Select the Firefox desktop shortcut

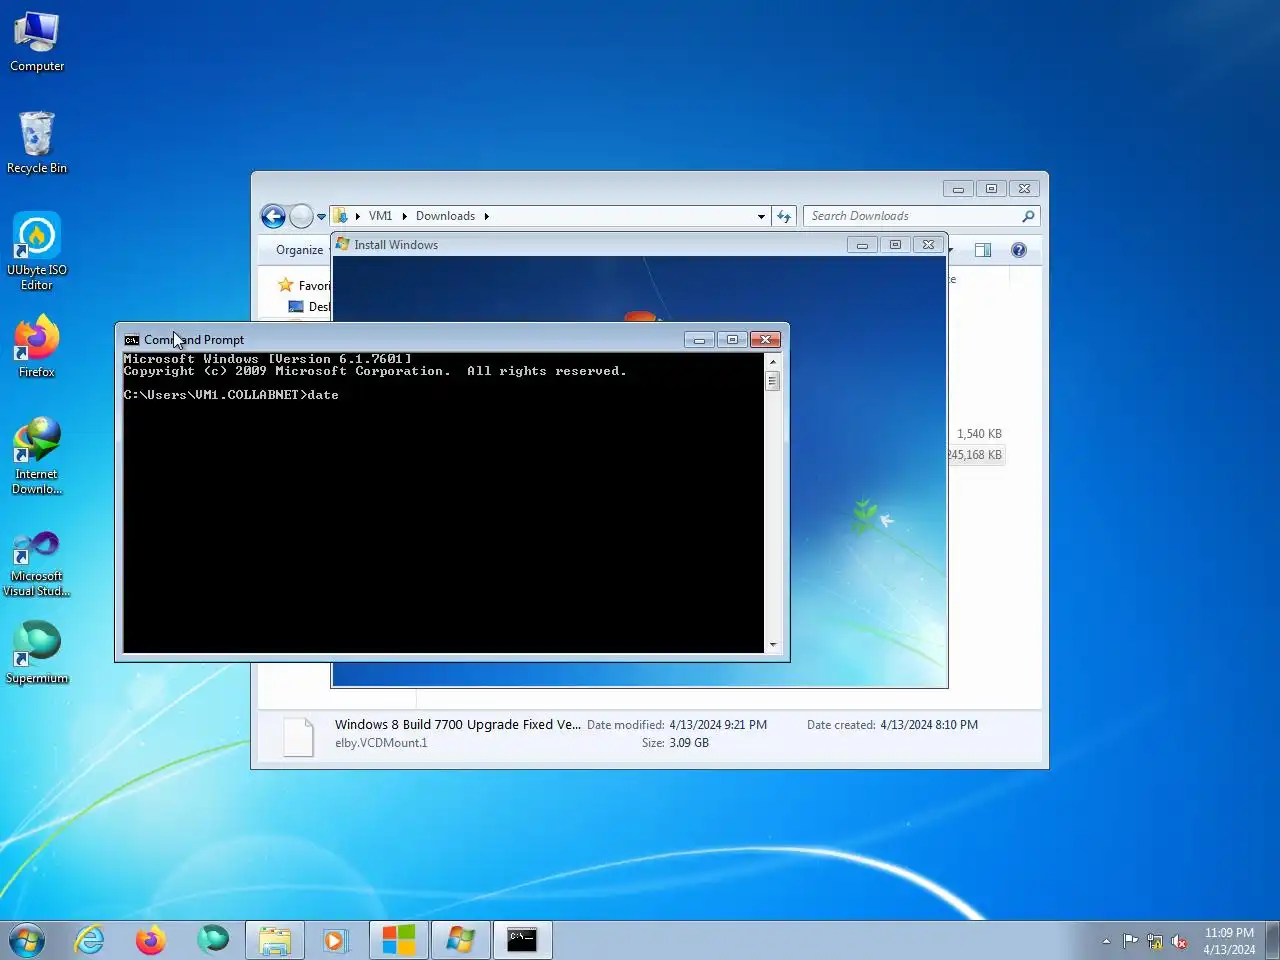[x=37, y=347]
